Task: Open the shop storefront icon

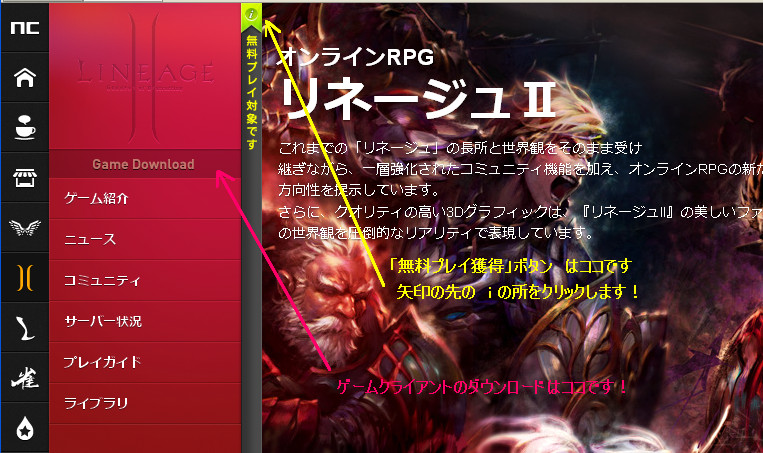Action: [25, 178]
